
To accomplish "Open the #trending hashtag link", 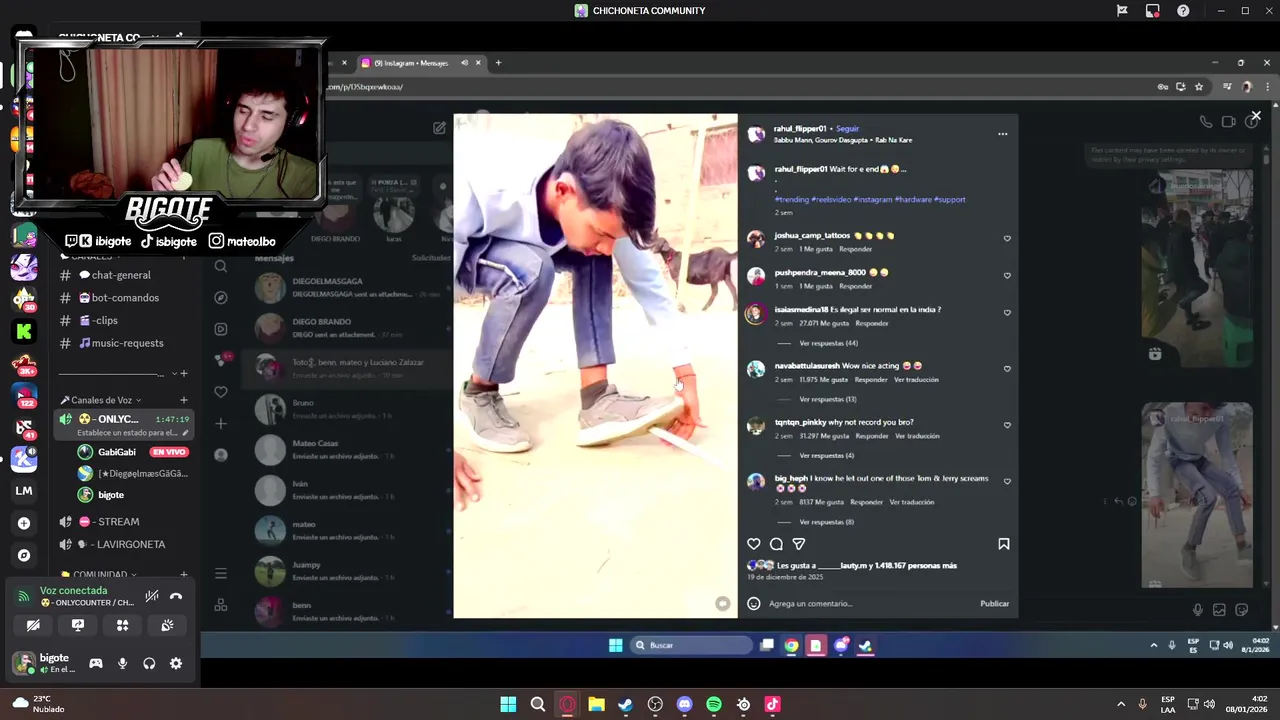I will pos(791,199).
